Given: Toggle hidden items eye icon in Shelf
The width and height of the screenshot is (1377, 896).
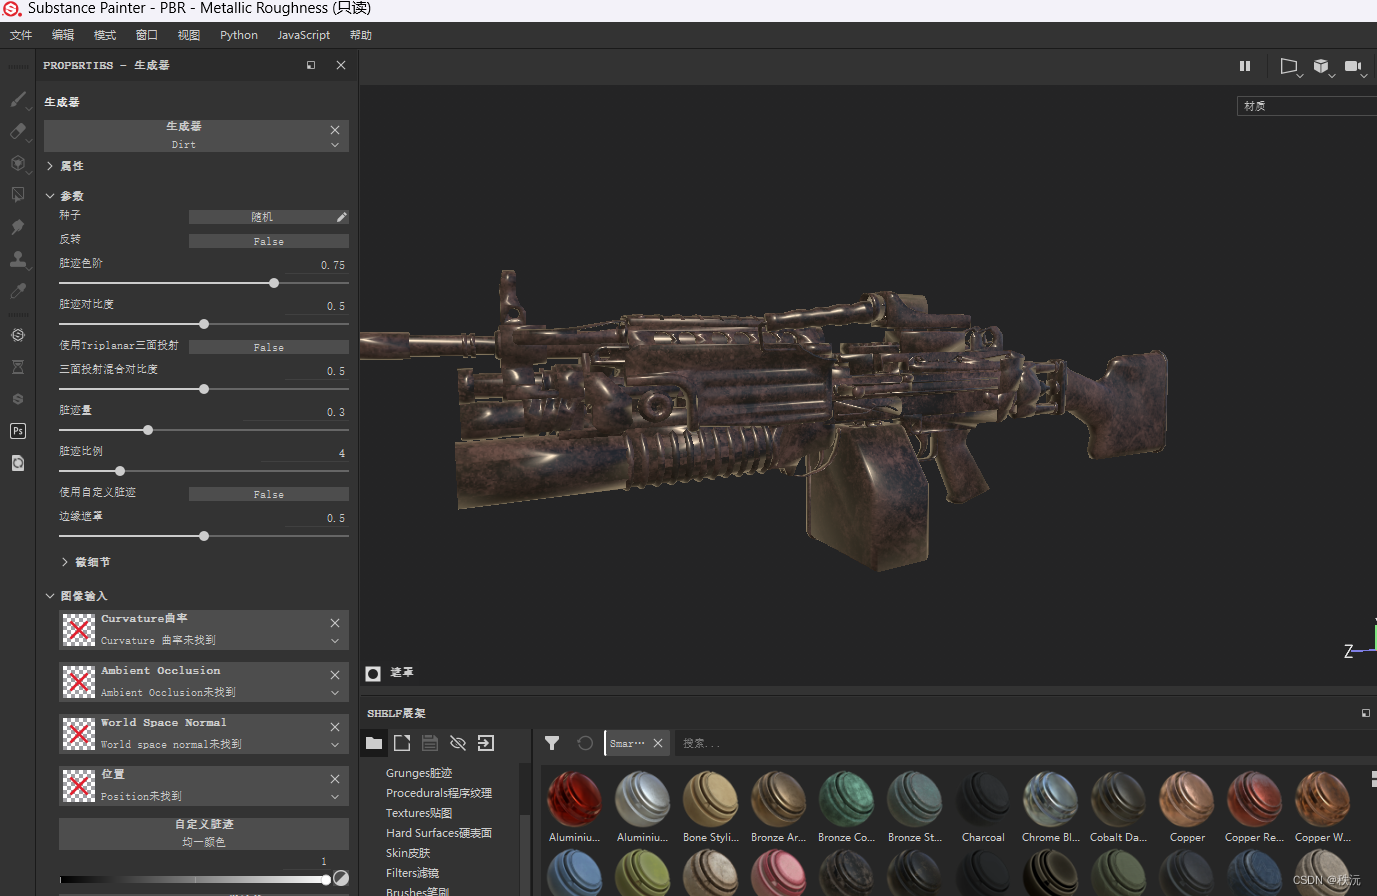Looking at the screenshot, I should click(x=458, y=743).
